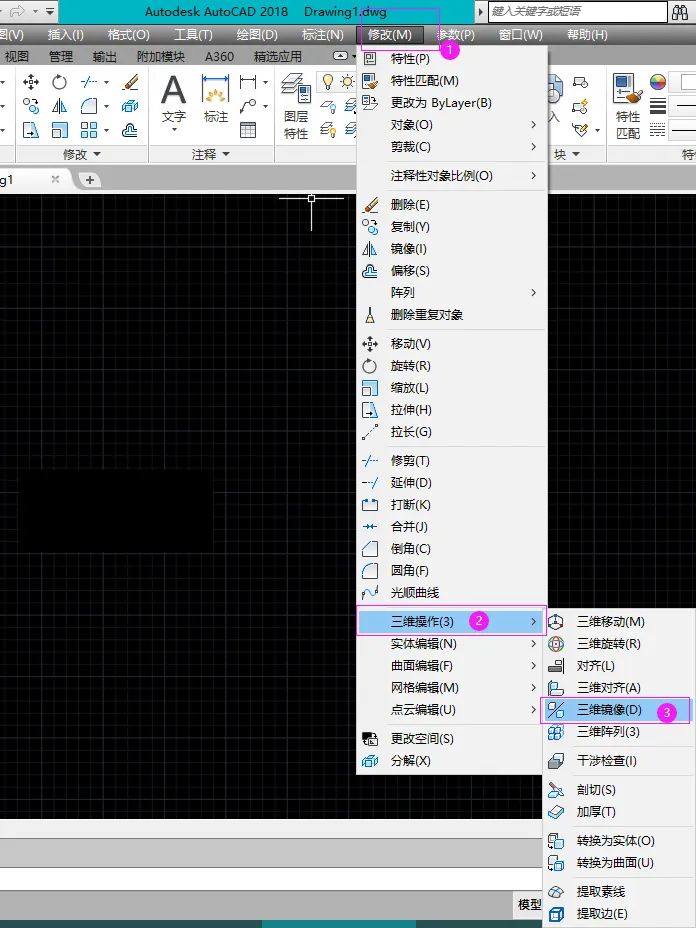This screenshot has width=696, height=928.
Task: Expand the 注释 panel dropdown
Action: 225,154
